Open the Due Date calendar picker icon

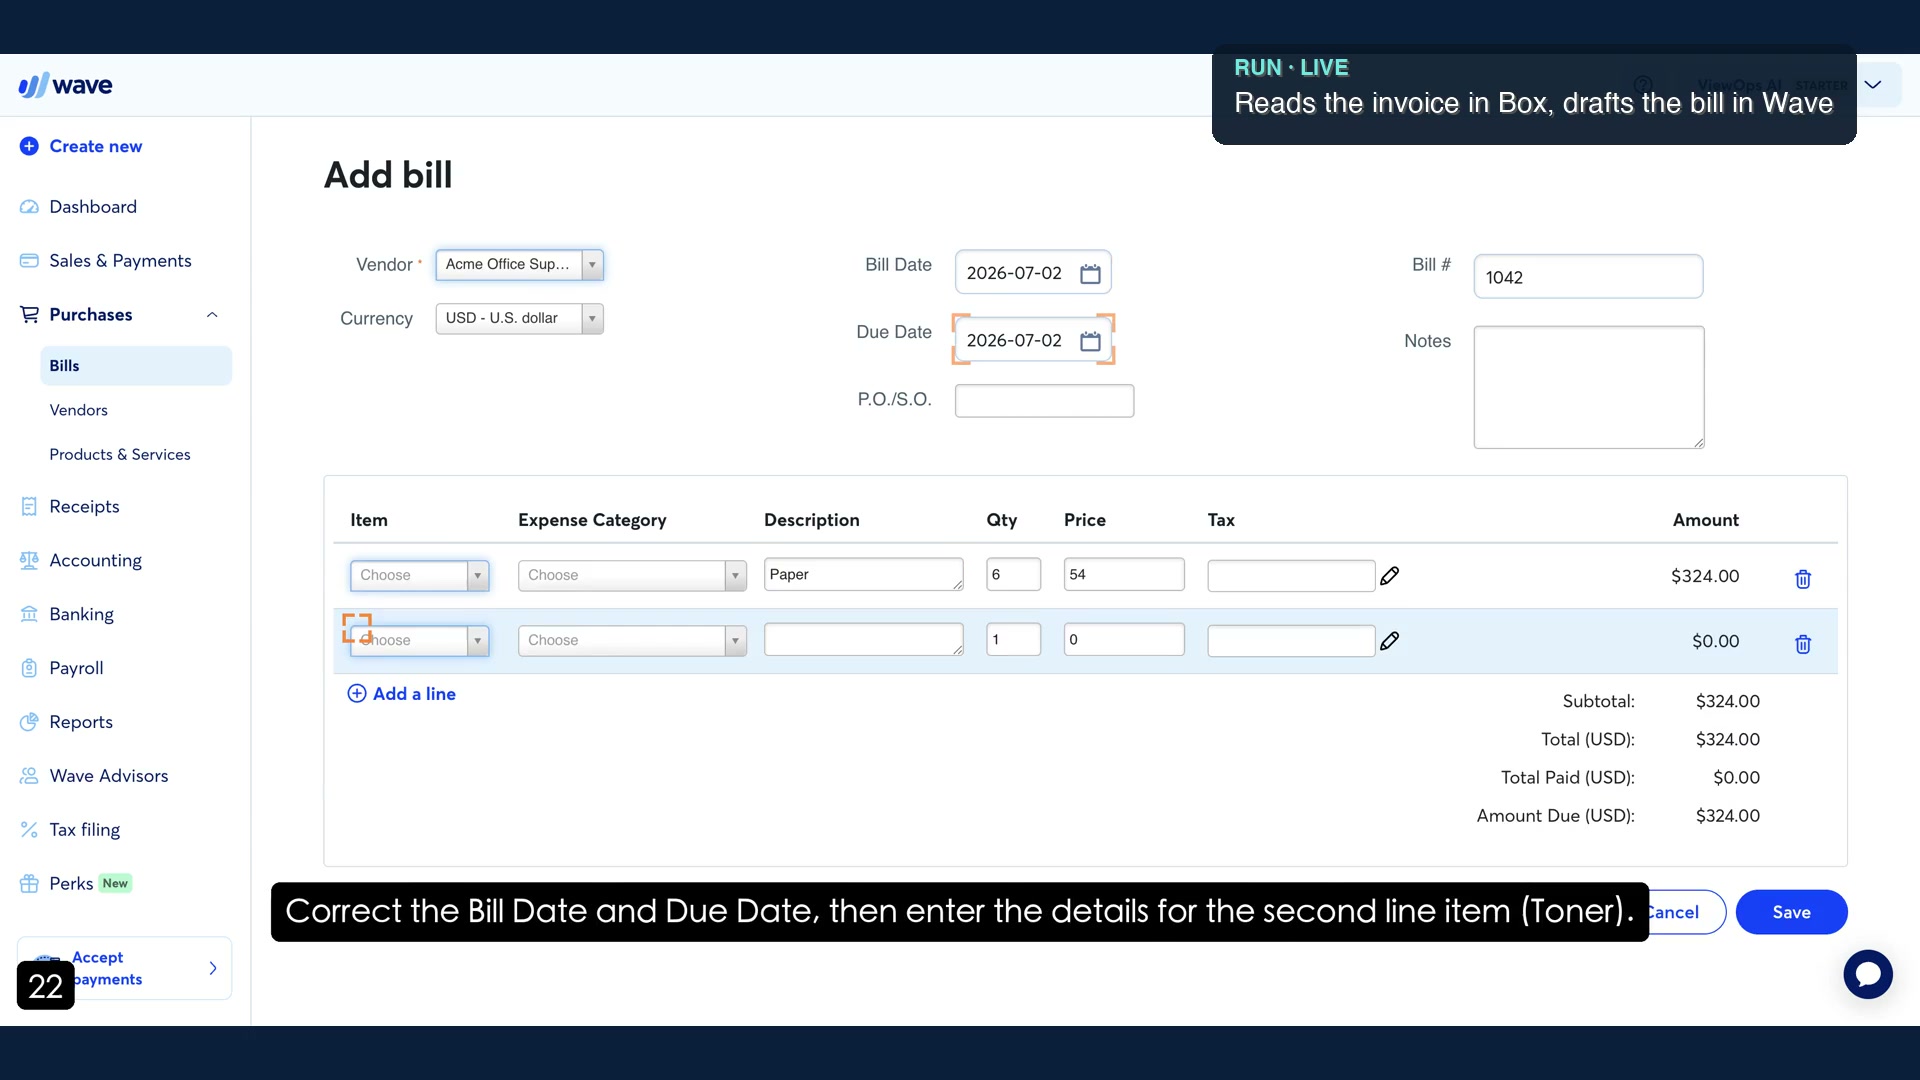1090,342
